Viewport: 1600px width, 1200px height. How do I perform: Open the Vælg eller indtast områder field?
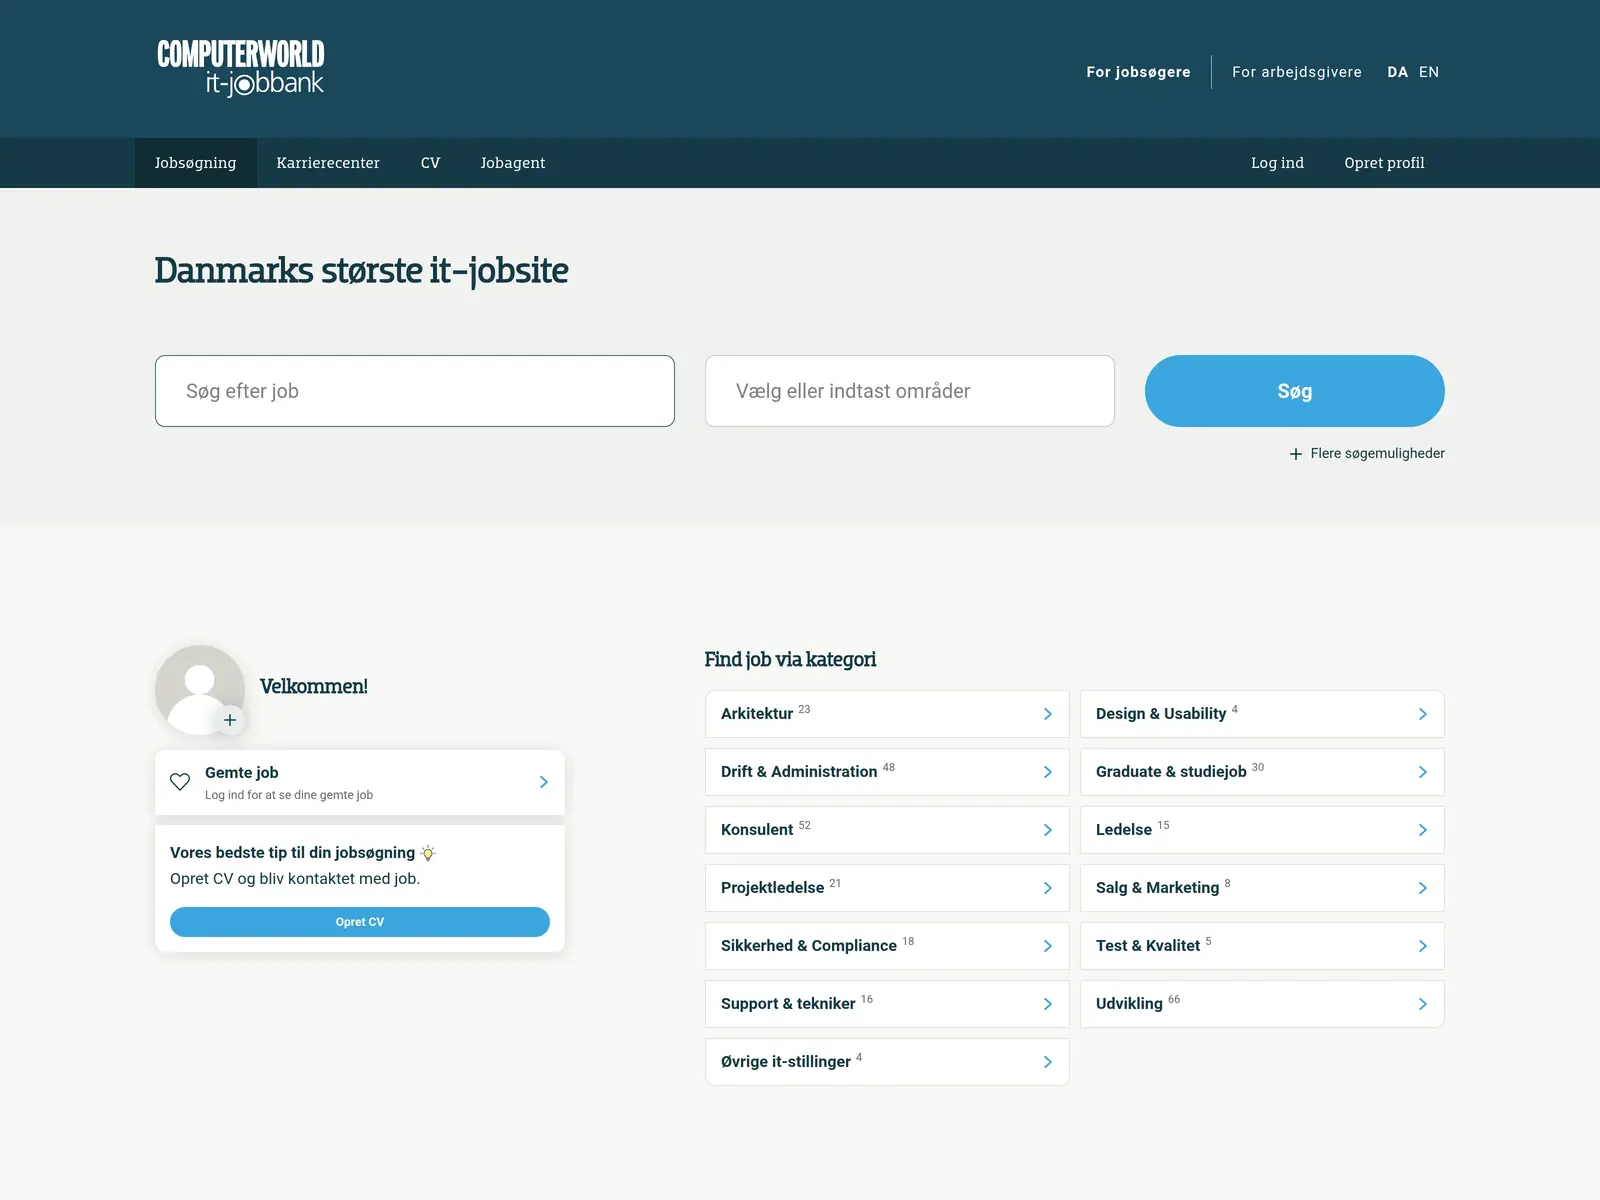(x=910, y=391)
